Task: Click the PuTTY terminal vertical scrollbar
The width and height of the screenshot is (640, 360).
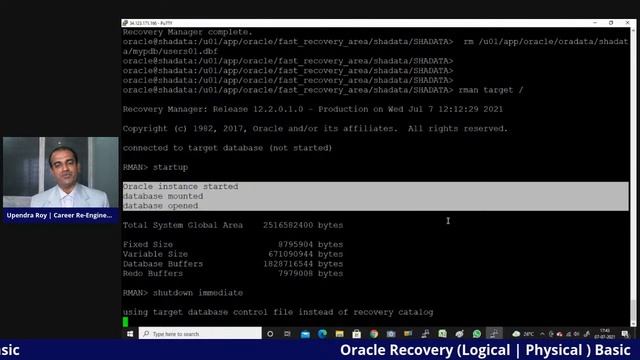Action: (633, 176)
